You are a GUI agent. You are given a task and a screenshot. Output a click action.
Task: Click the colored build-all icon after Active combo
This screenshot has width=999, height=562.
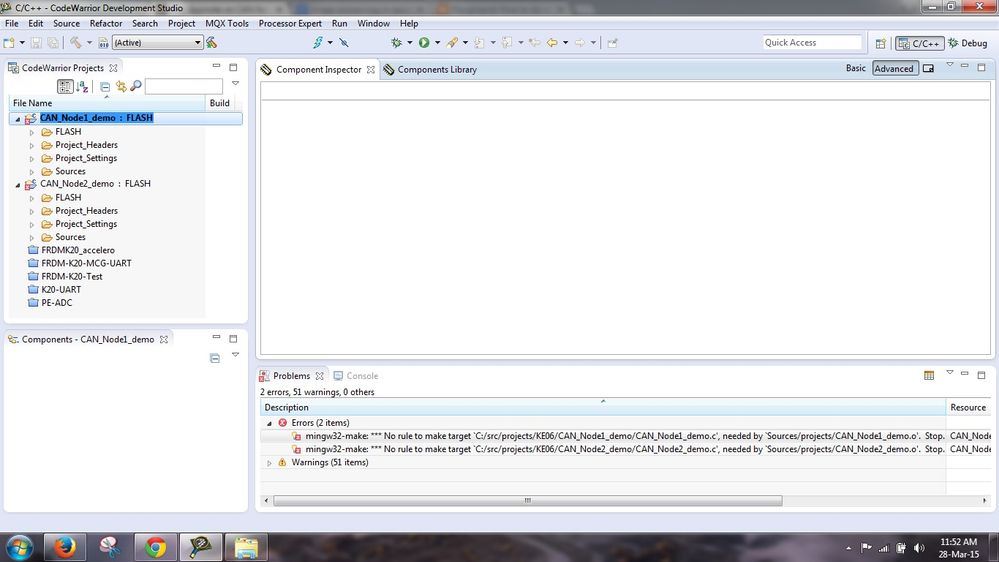pyautogui.click(x=212, y=43)
